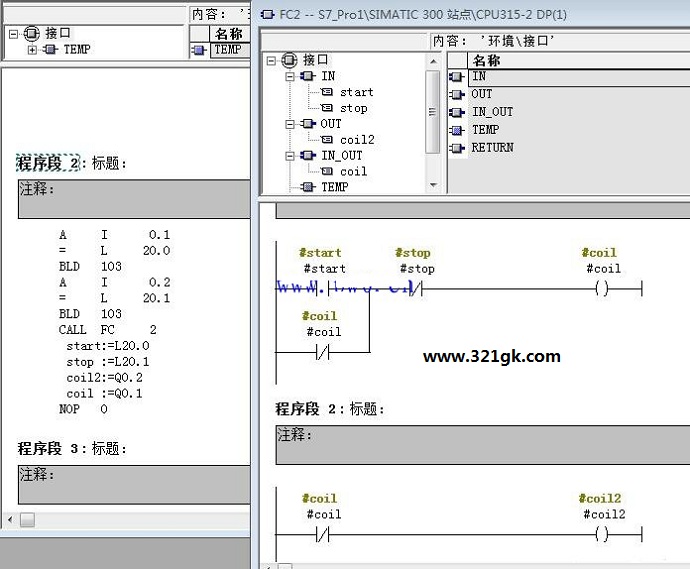Collapse the 接口 root node in FC2 tree
This screenshot has width=690, height=569.
pyautogui.click(x=271, y=61)
